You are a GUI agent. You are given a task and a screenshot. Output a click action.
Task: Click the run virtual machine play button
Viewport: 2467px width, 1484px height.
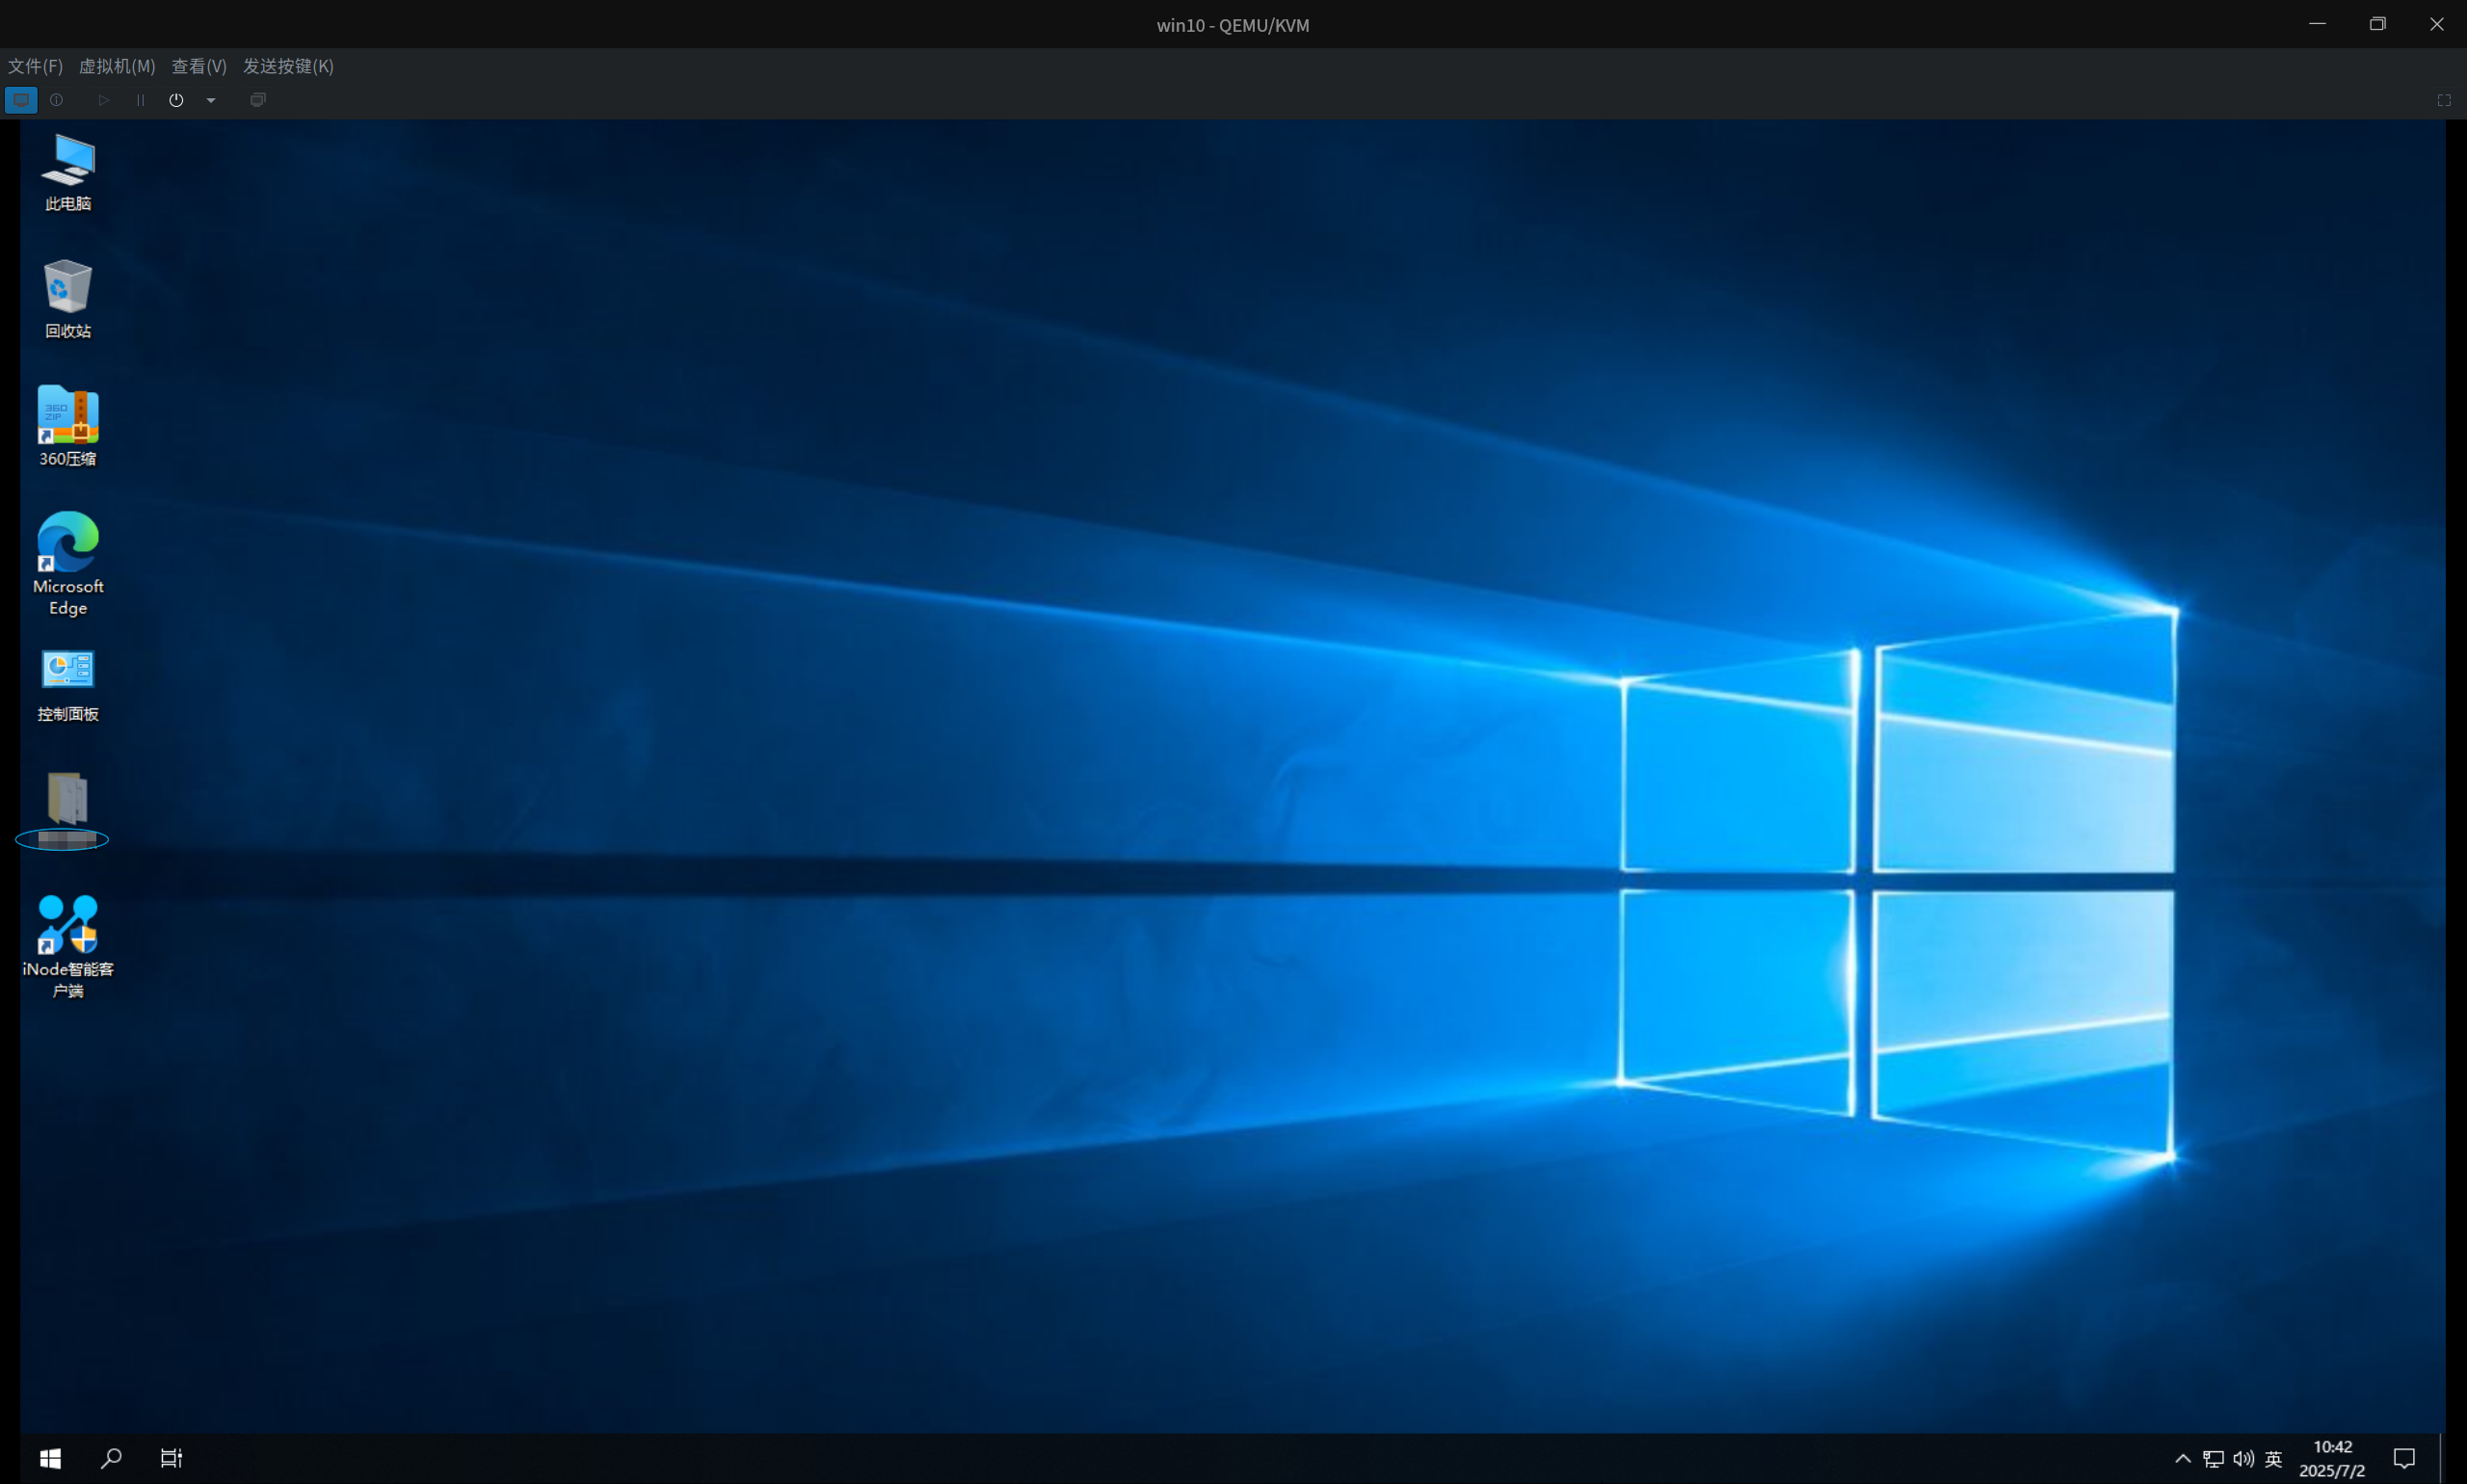pyautogui.click(x=103, y=100)
